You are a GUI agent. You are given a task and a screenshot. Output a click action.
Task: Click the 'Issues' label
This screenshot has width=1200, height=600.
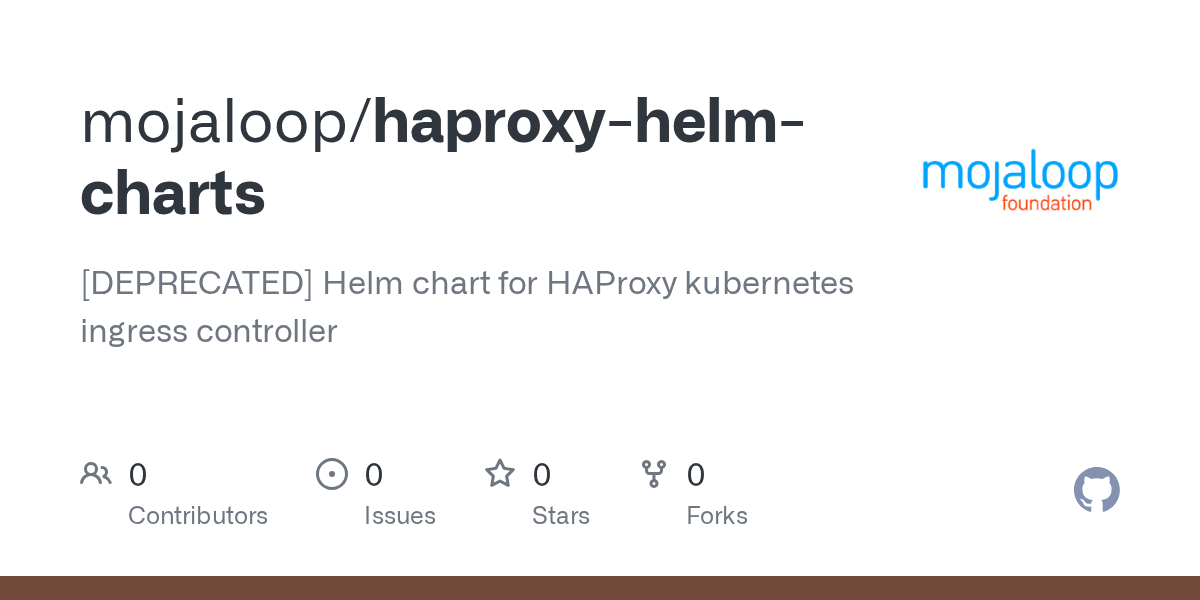400,516
